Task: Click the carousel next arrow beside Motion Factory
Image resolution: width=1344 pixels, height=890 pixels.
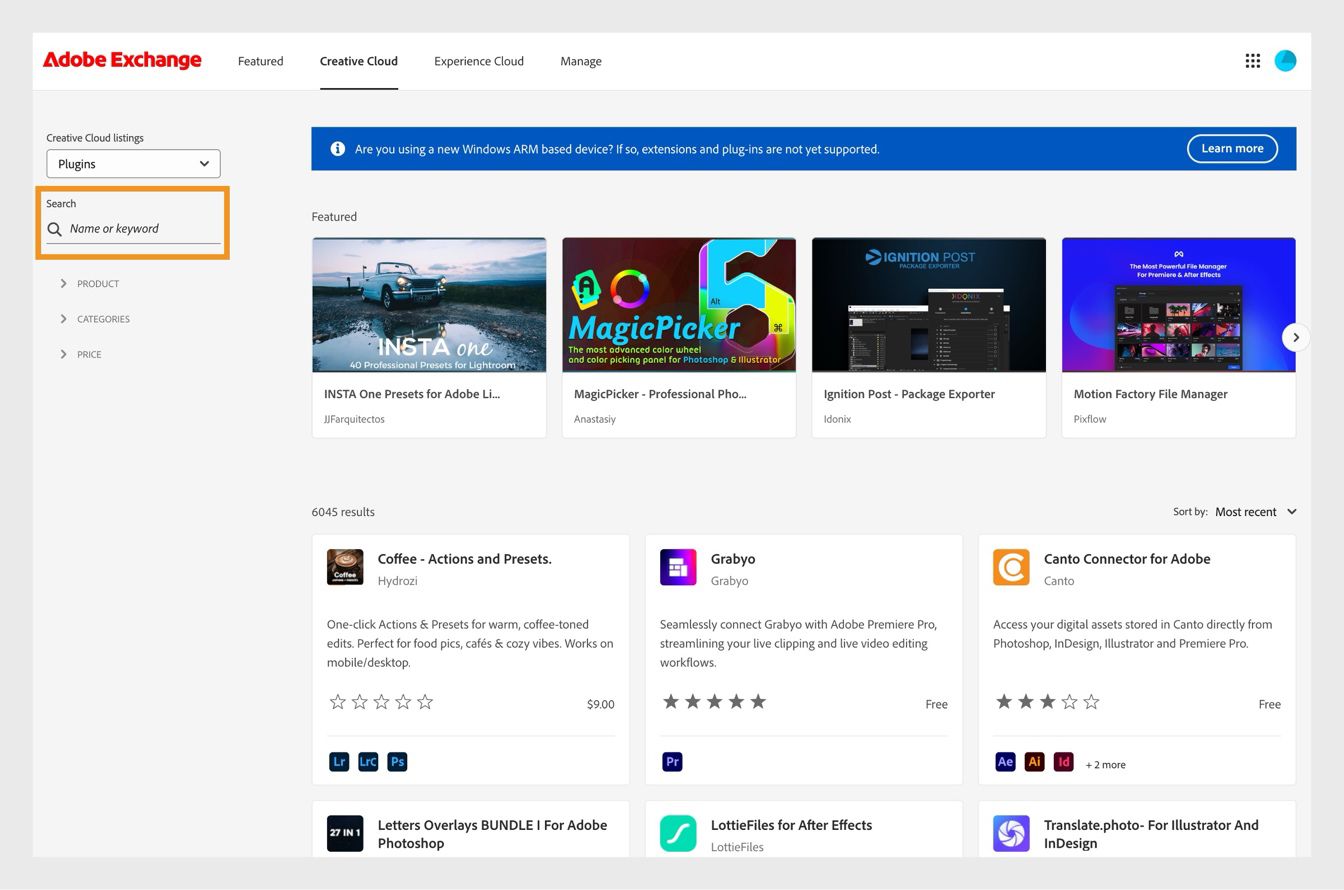Action: click(1295, 337)
